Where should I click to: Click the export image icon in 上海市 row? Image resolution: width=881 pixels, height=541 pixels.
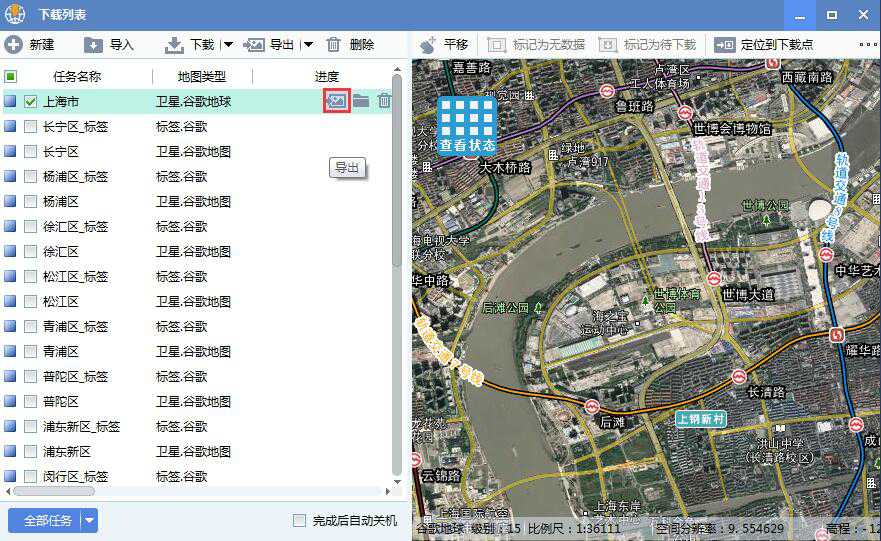pos(337,101)
